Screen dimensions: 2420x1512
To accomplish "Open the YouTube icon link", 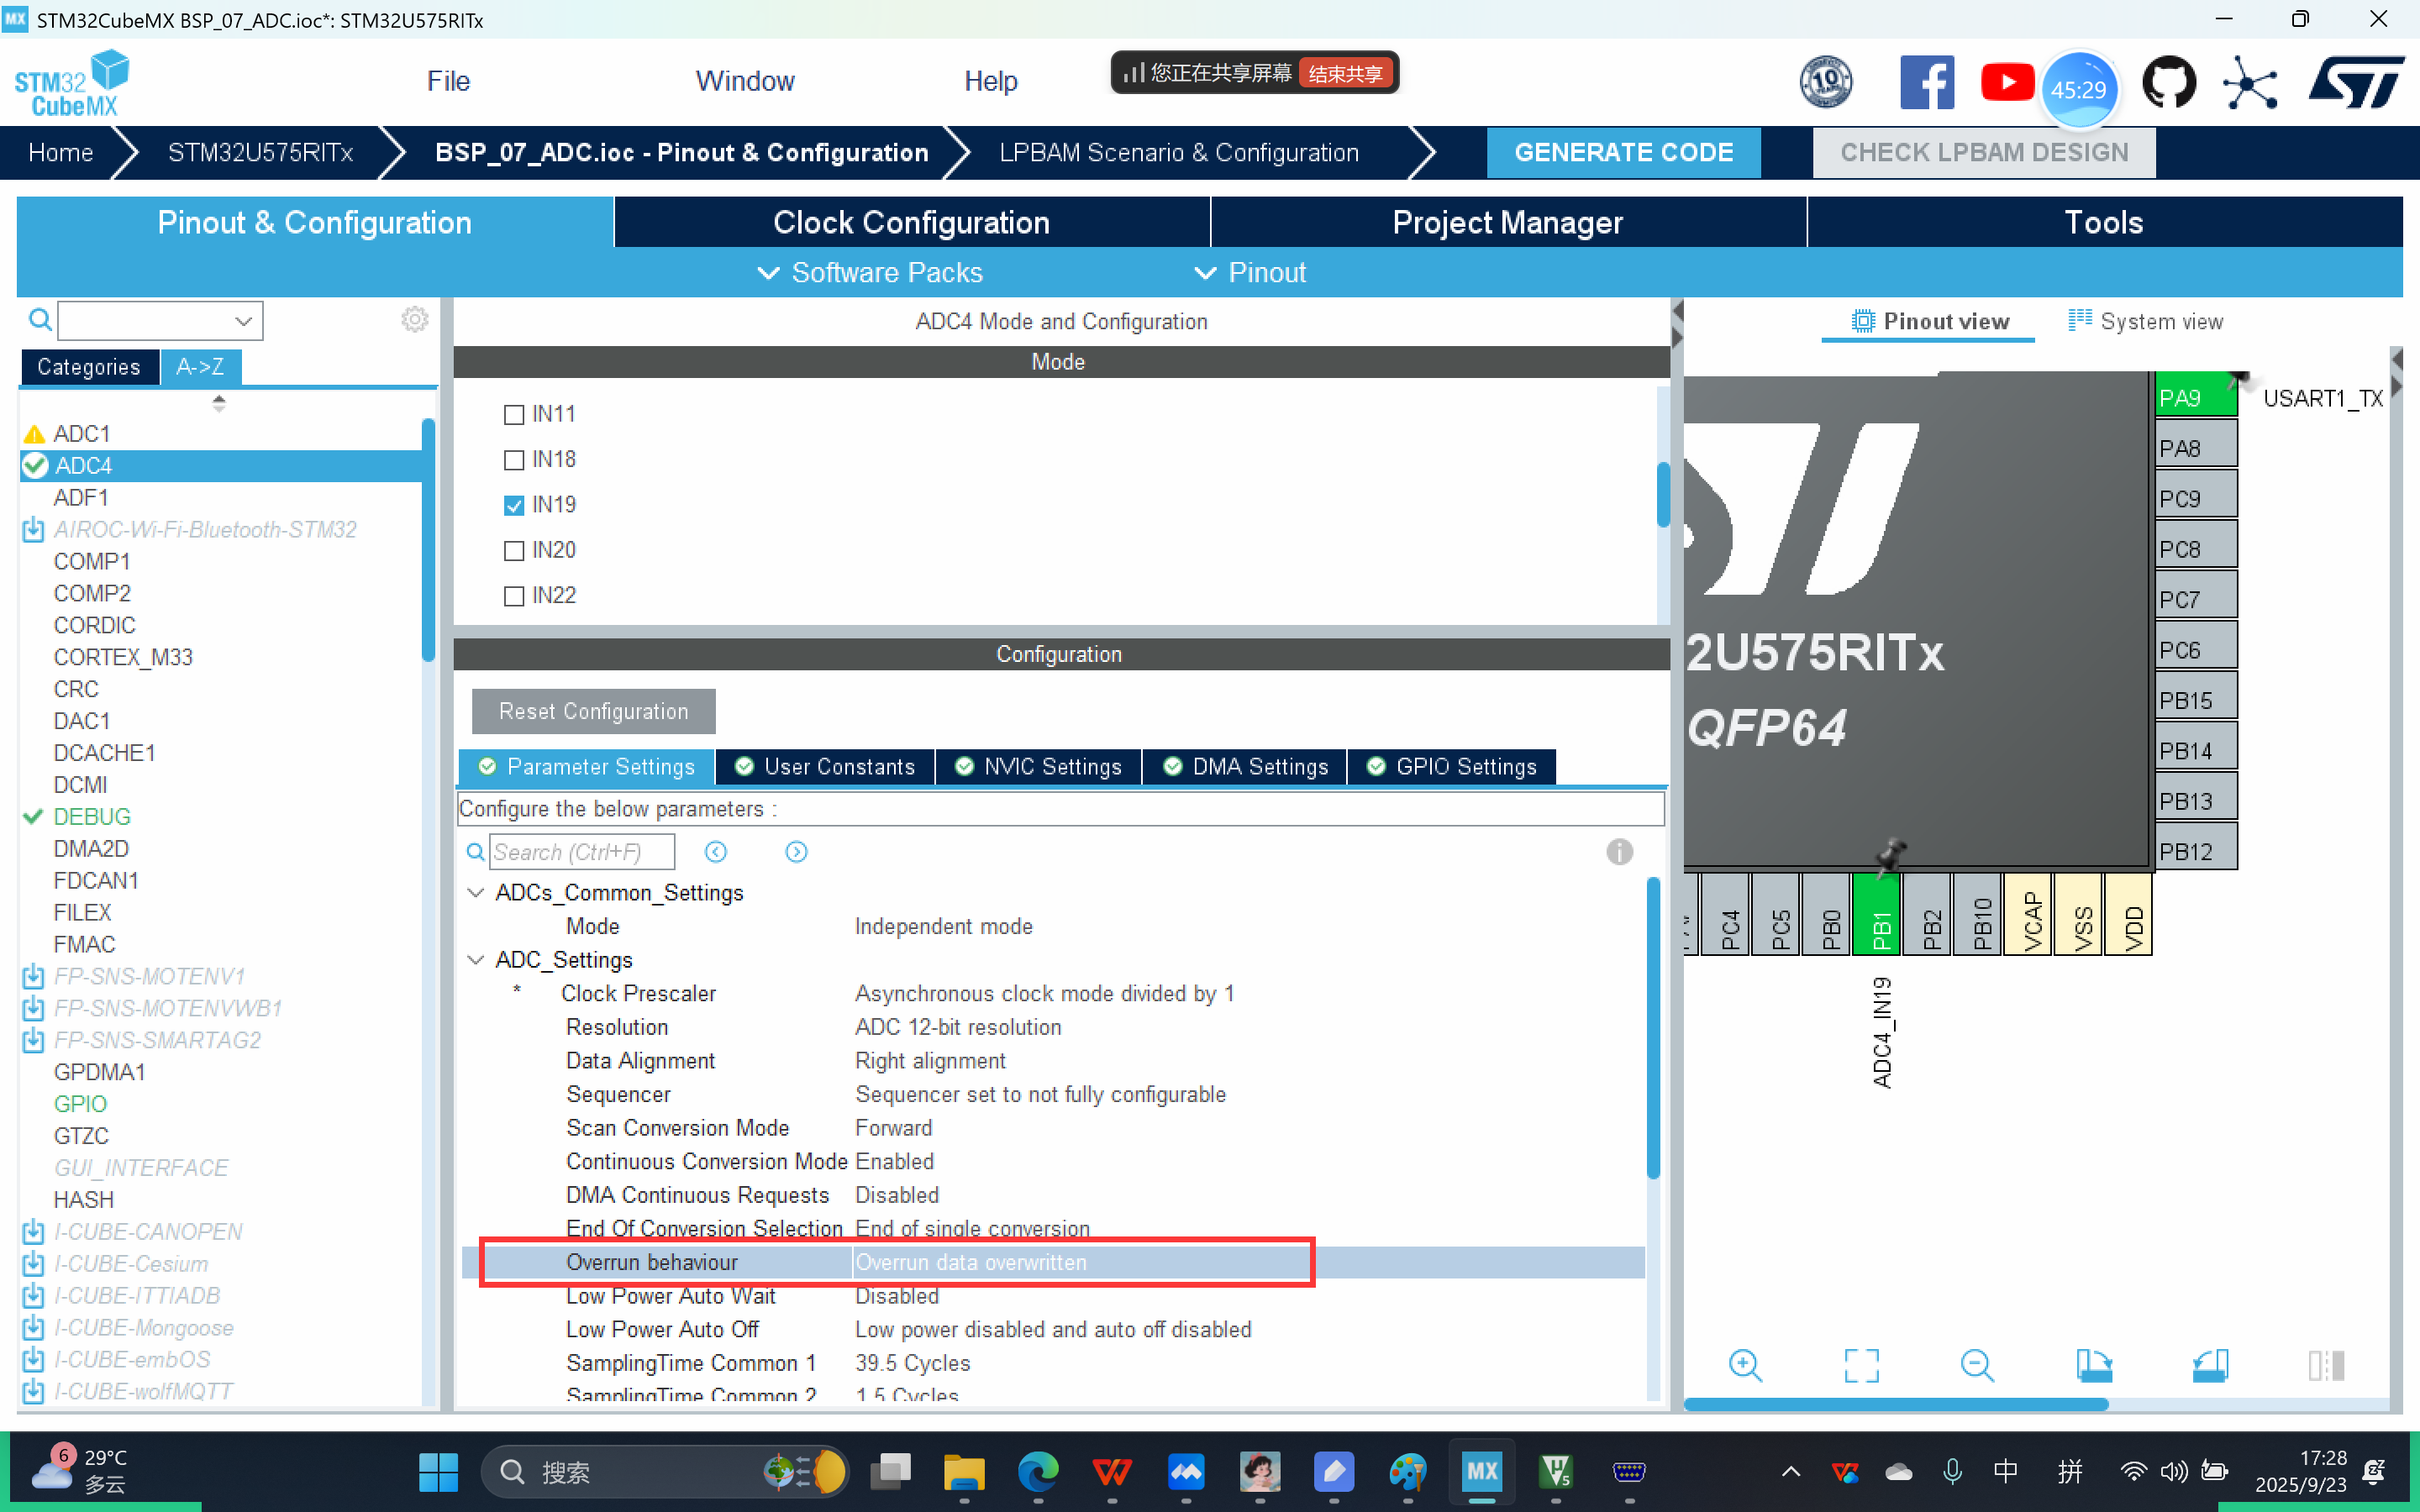I will (x=2006, y=83).
